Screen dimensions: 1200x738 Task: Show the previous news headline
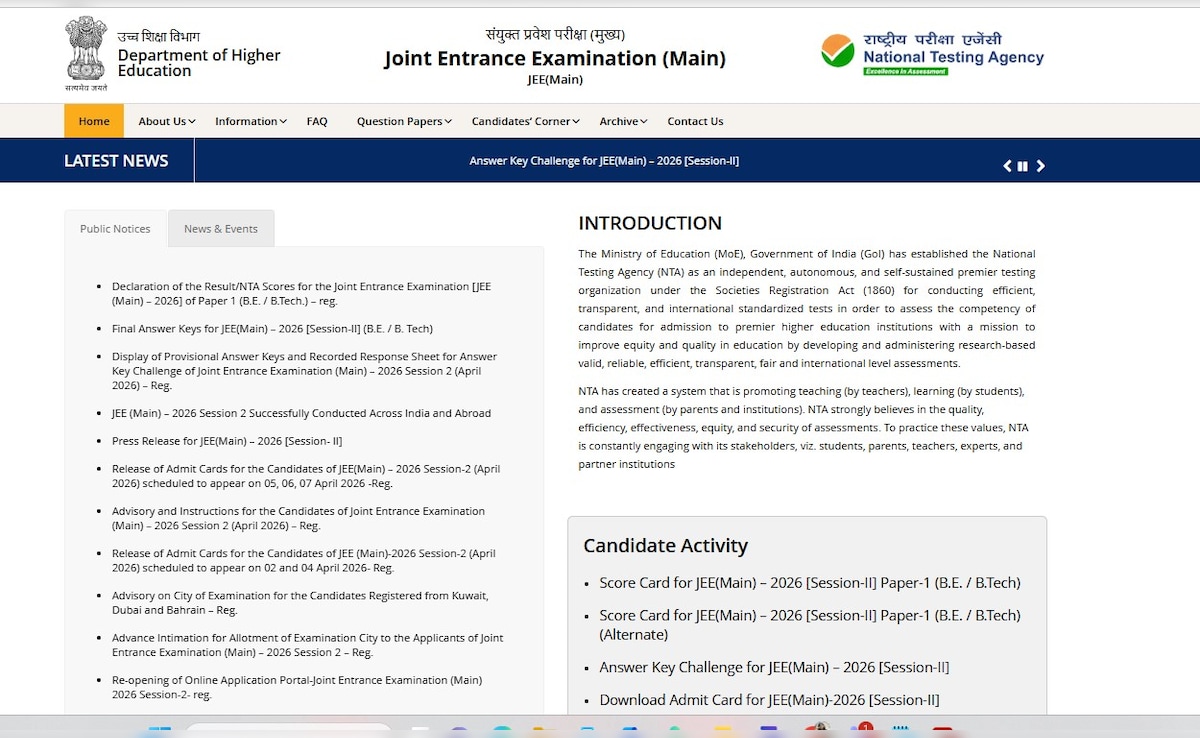1007,165
